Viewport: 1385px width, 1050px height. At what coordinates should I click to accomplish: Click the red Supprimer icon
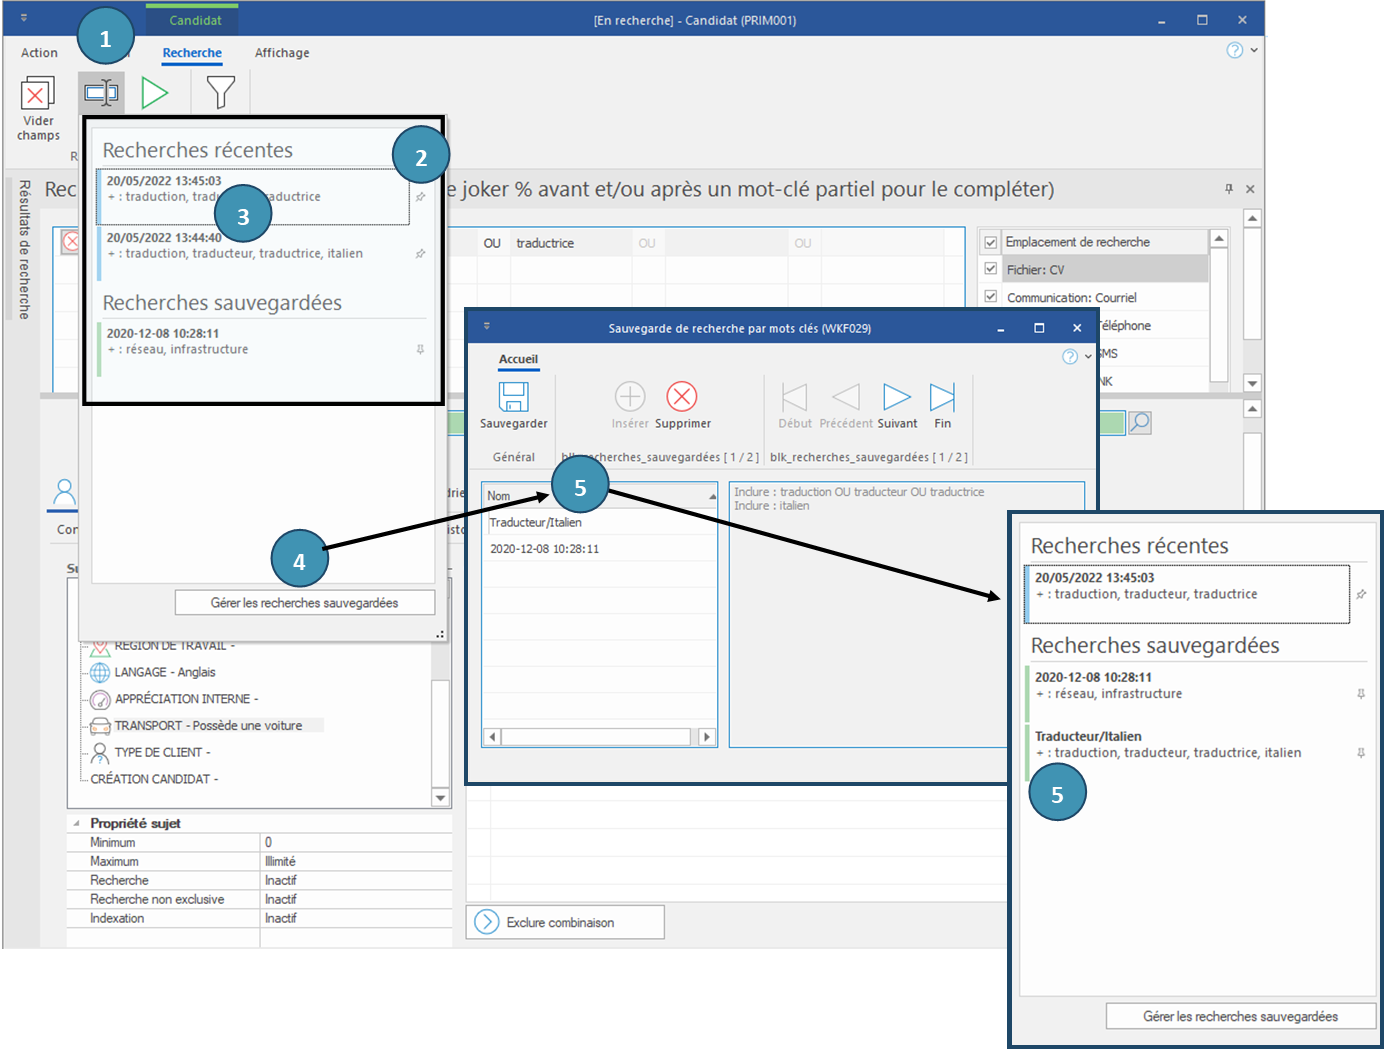(x=682, y=397)
